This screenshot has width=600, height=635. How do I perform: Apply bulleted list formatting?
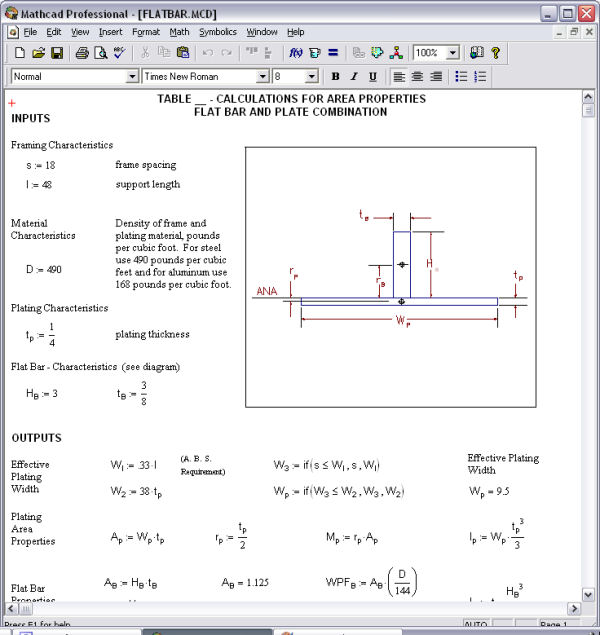(461, 77)
